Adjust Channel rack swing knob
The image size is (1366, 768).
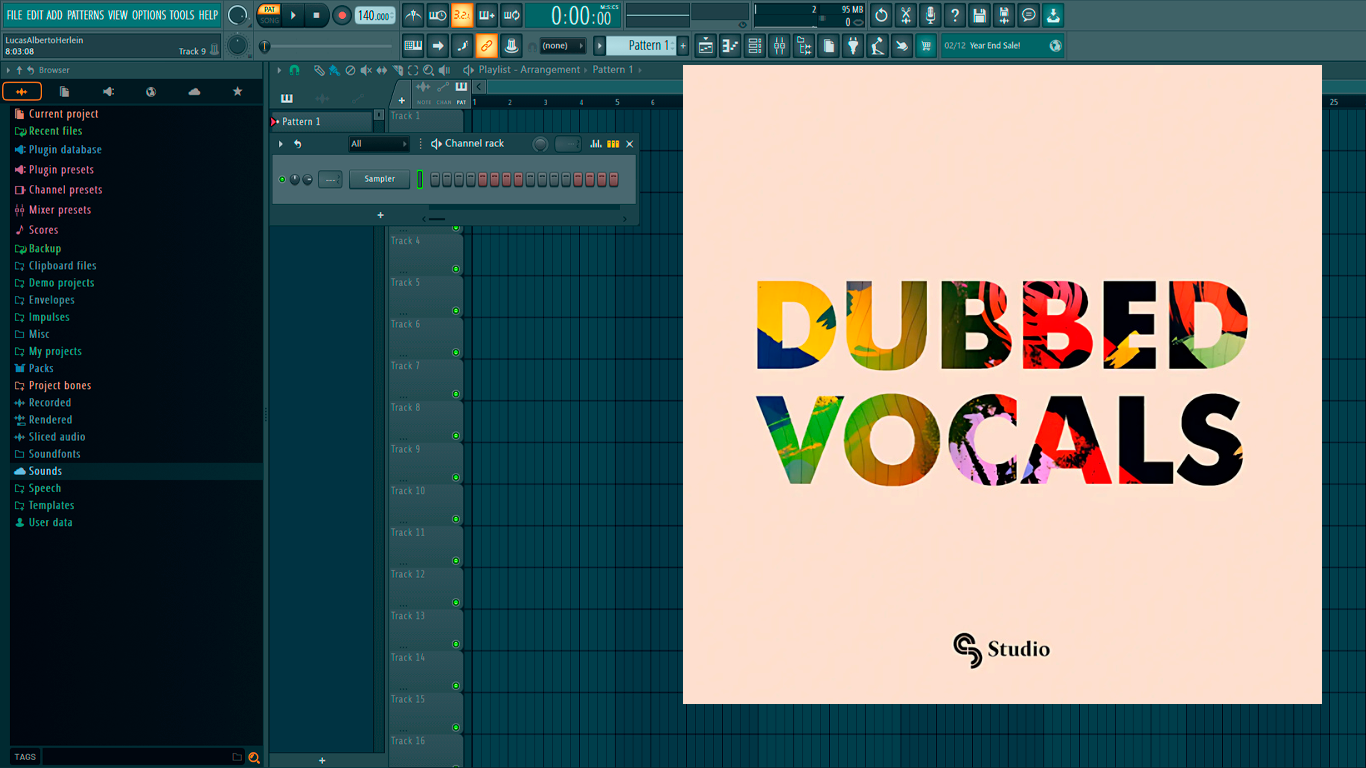[541, 144]
